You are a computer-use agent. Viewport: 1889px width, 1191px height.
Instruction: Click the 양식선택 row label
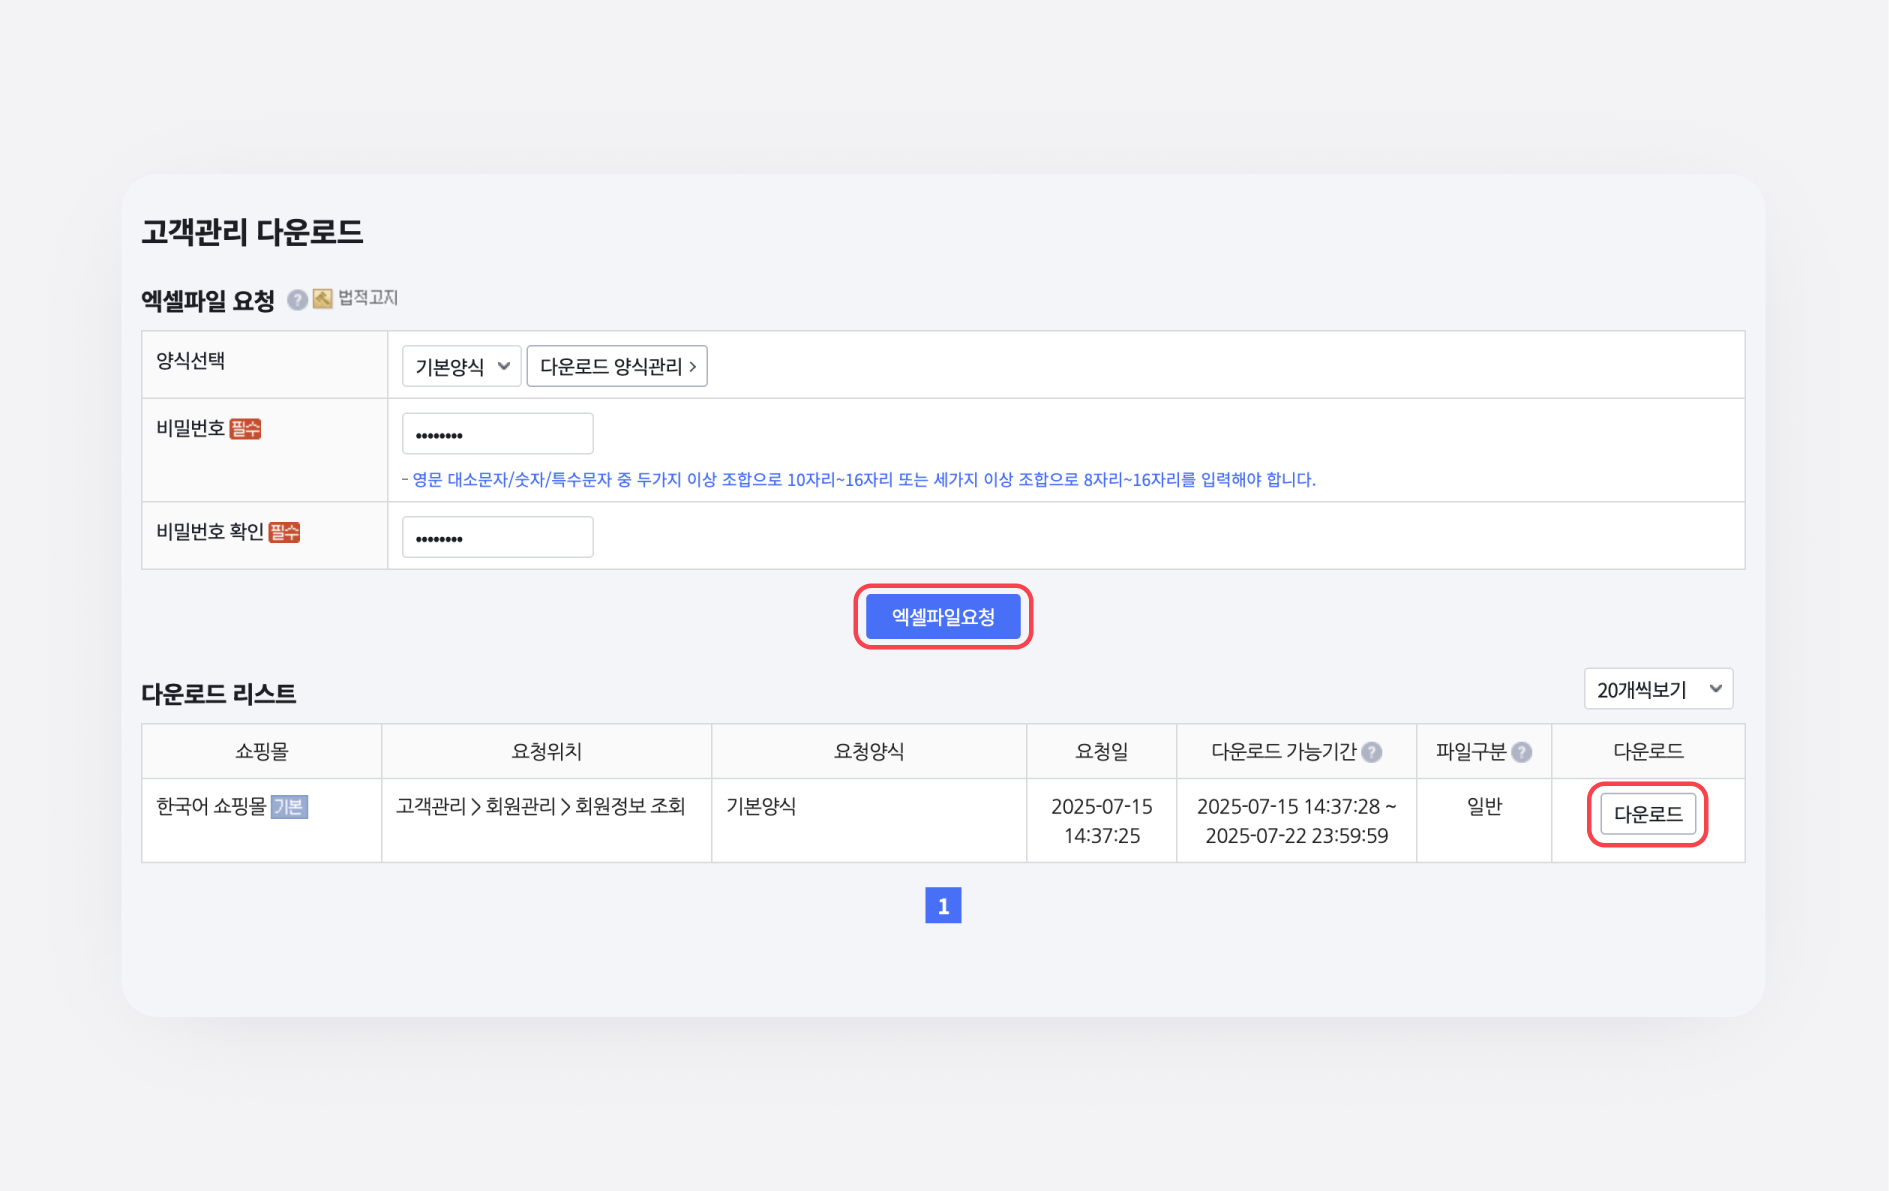pyautogui.click(x=191, y=361)
